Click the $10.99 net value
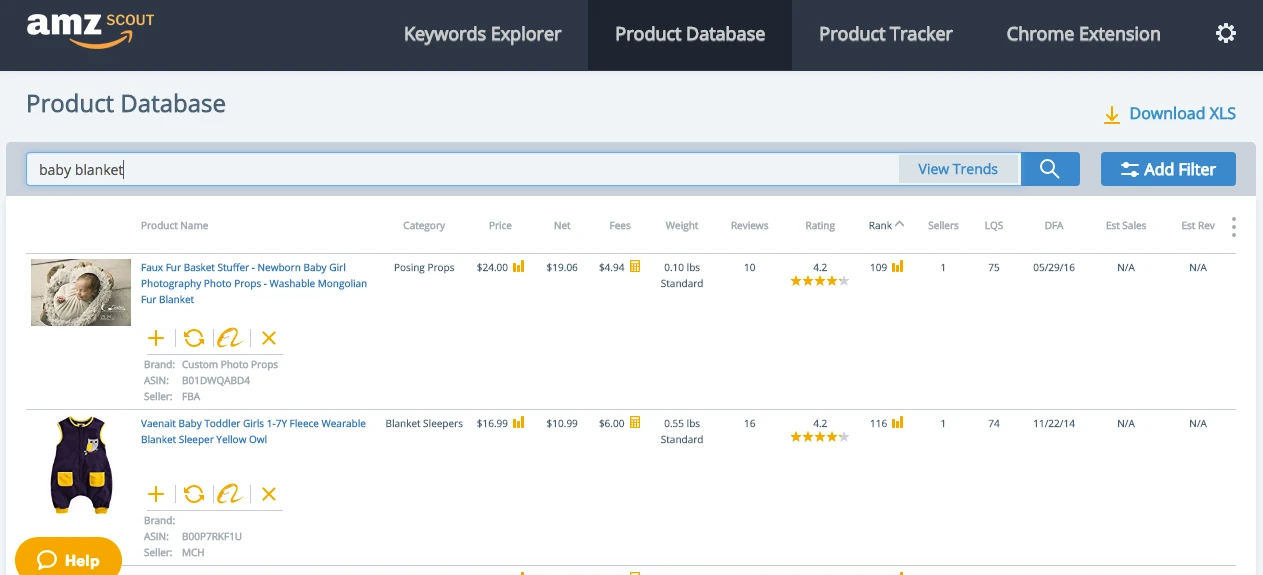 point(562,424)
